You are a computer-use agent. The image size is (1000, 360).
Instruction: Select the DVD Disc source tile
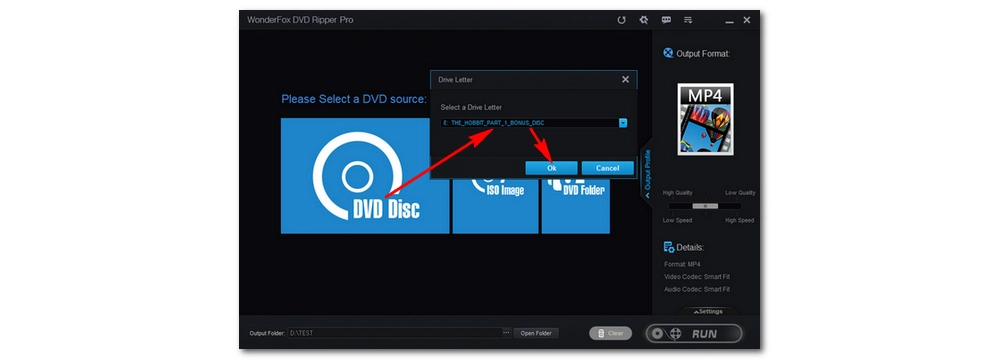pos(365,176)
